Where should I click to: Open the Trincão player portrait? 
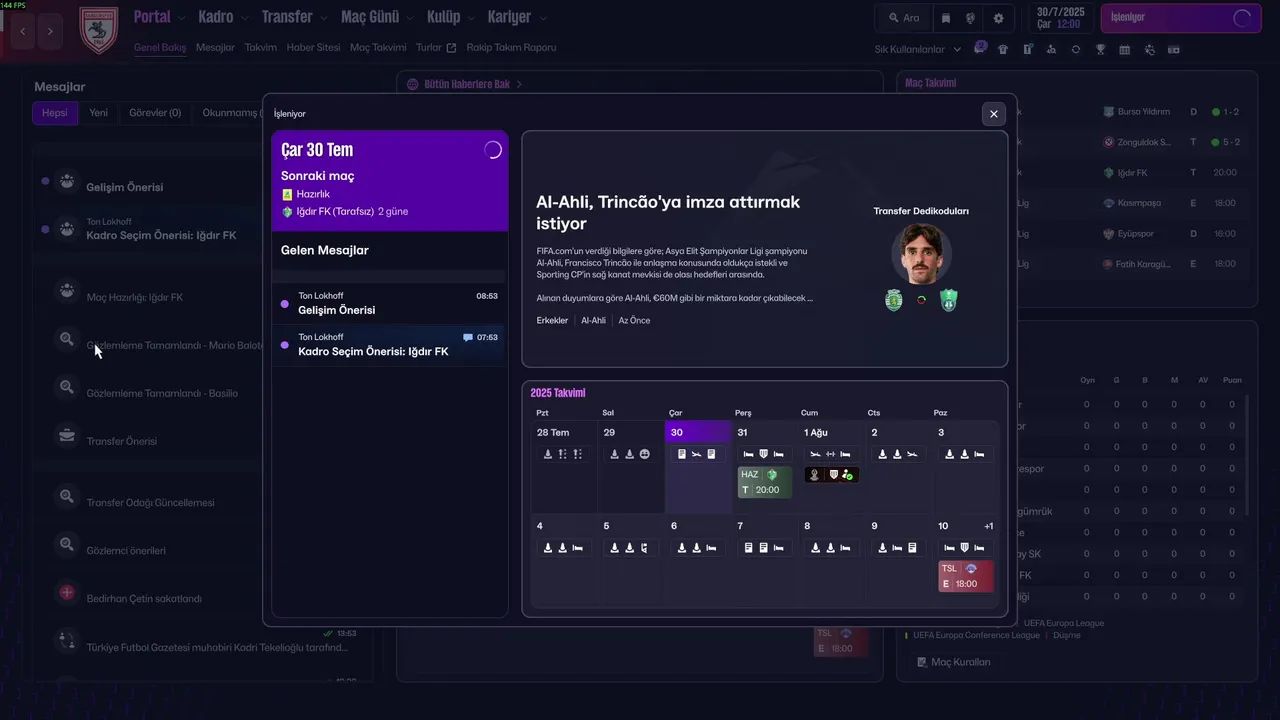[x=921, y=254]
